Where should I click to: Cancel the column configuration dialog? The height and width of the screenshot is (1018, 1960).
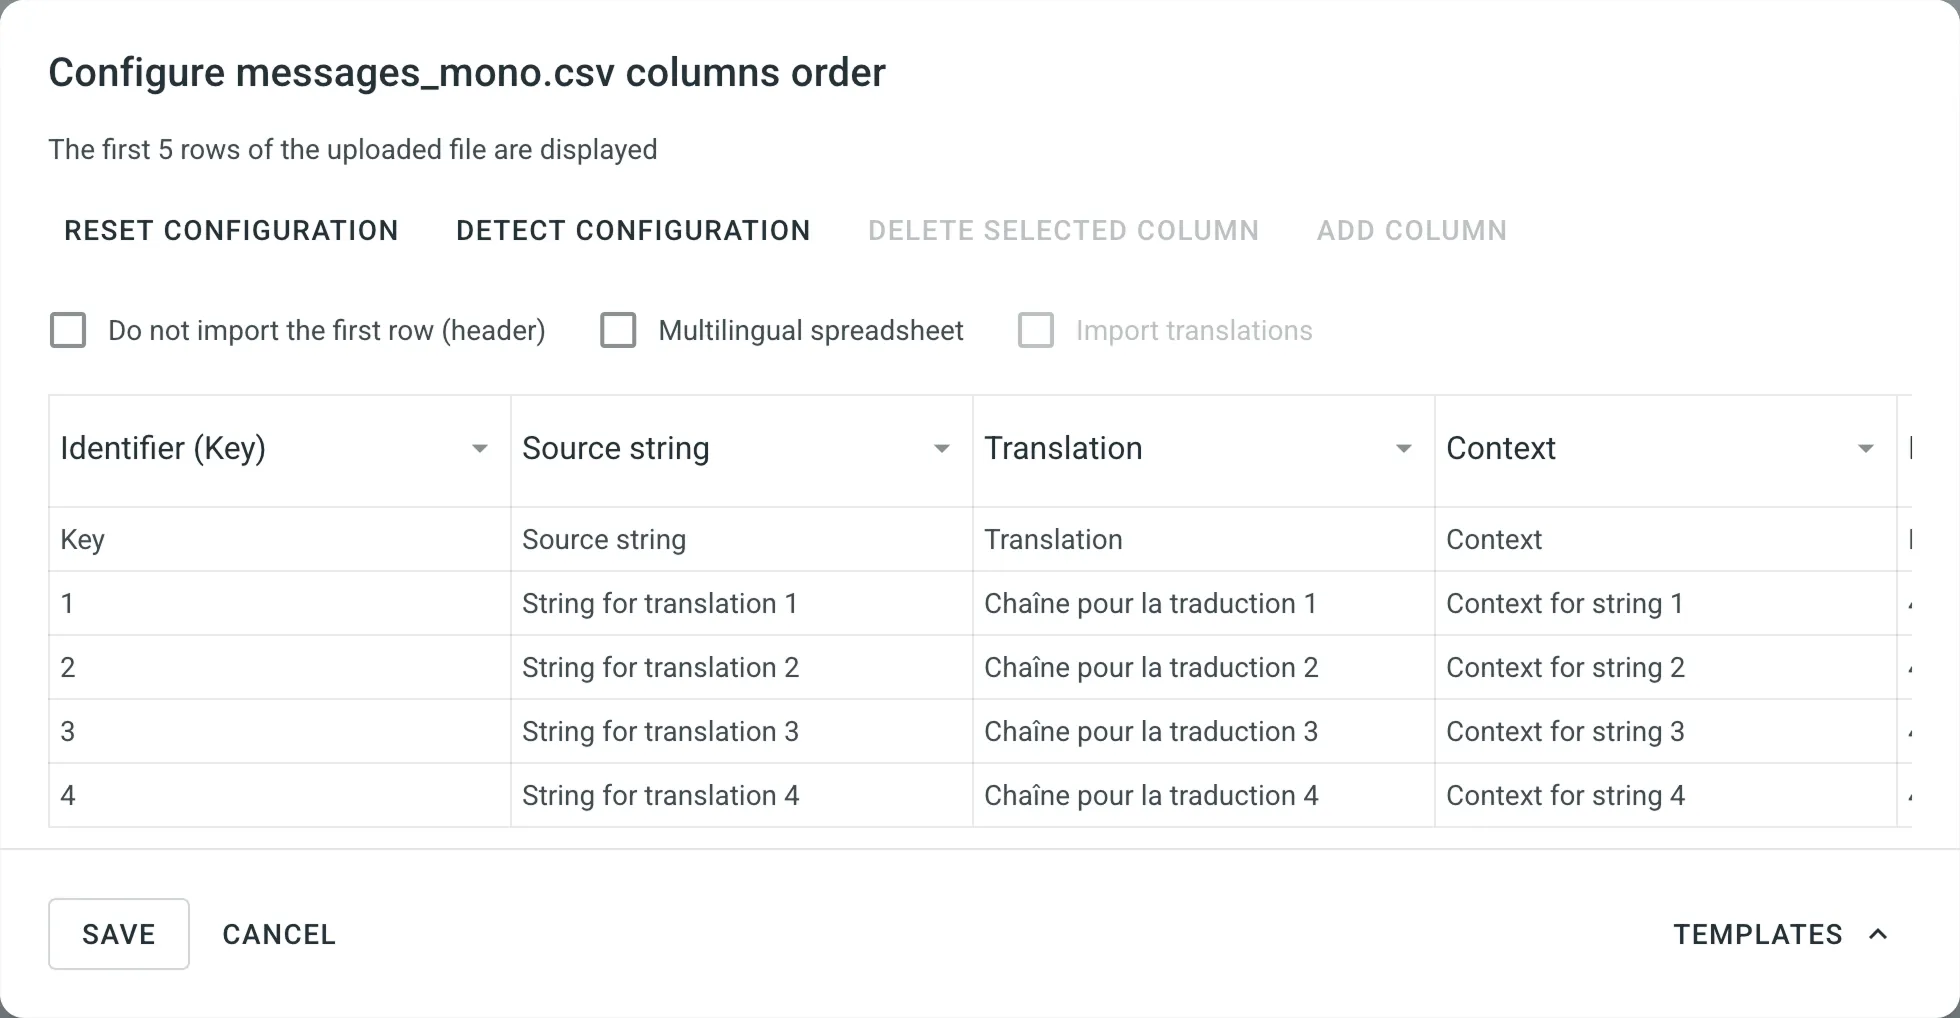coord(279,934)
